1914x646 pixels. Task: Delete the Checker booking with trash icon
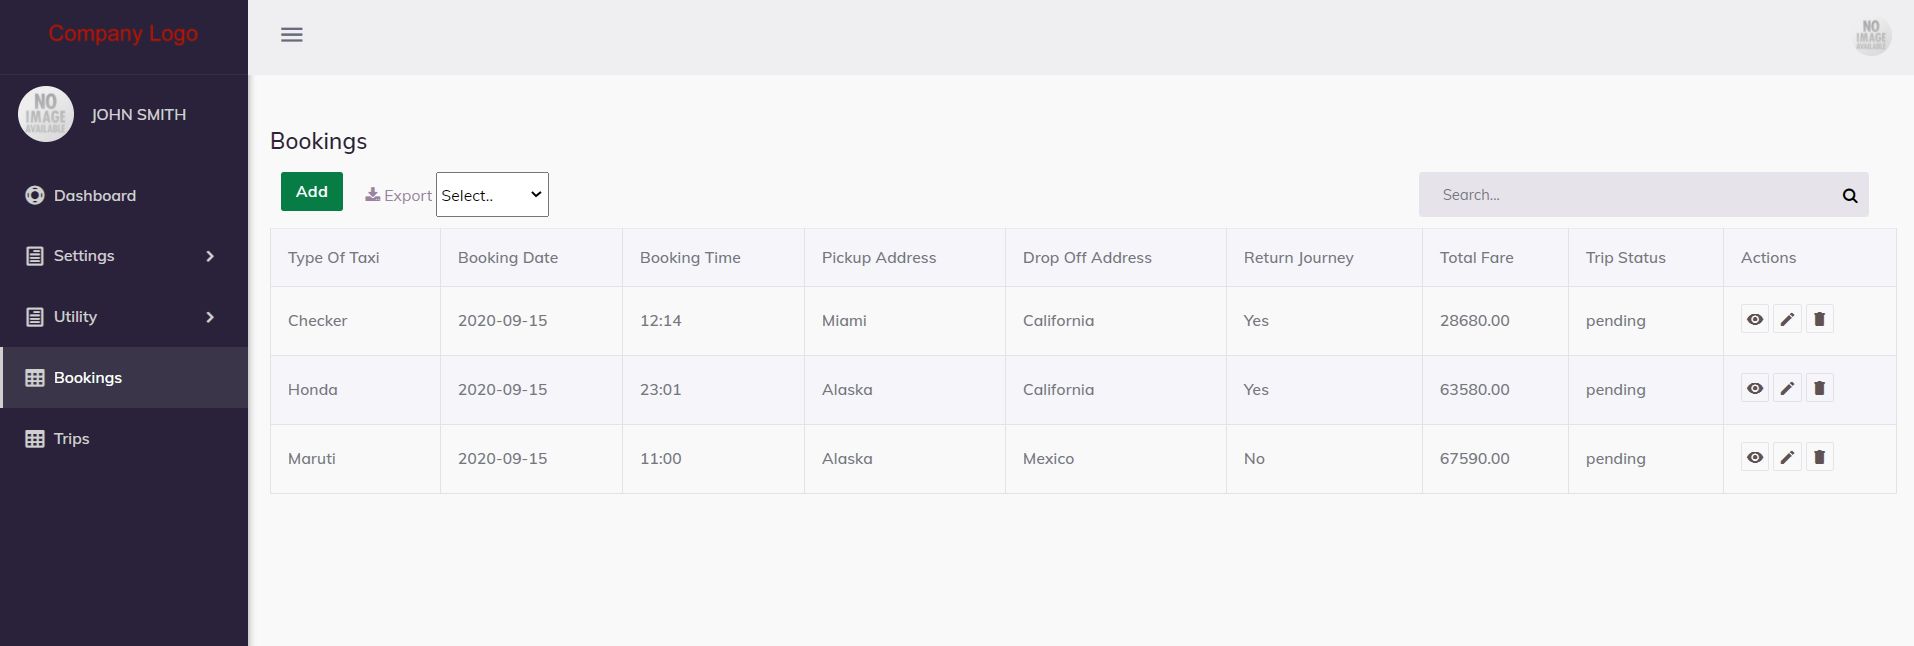[x=1819, y=320]
